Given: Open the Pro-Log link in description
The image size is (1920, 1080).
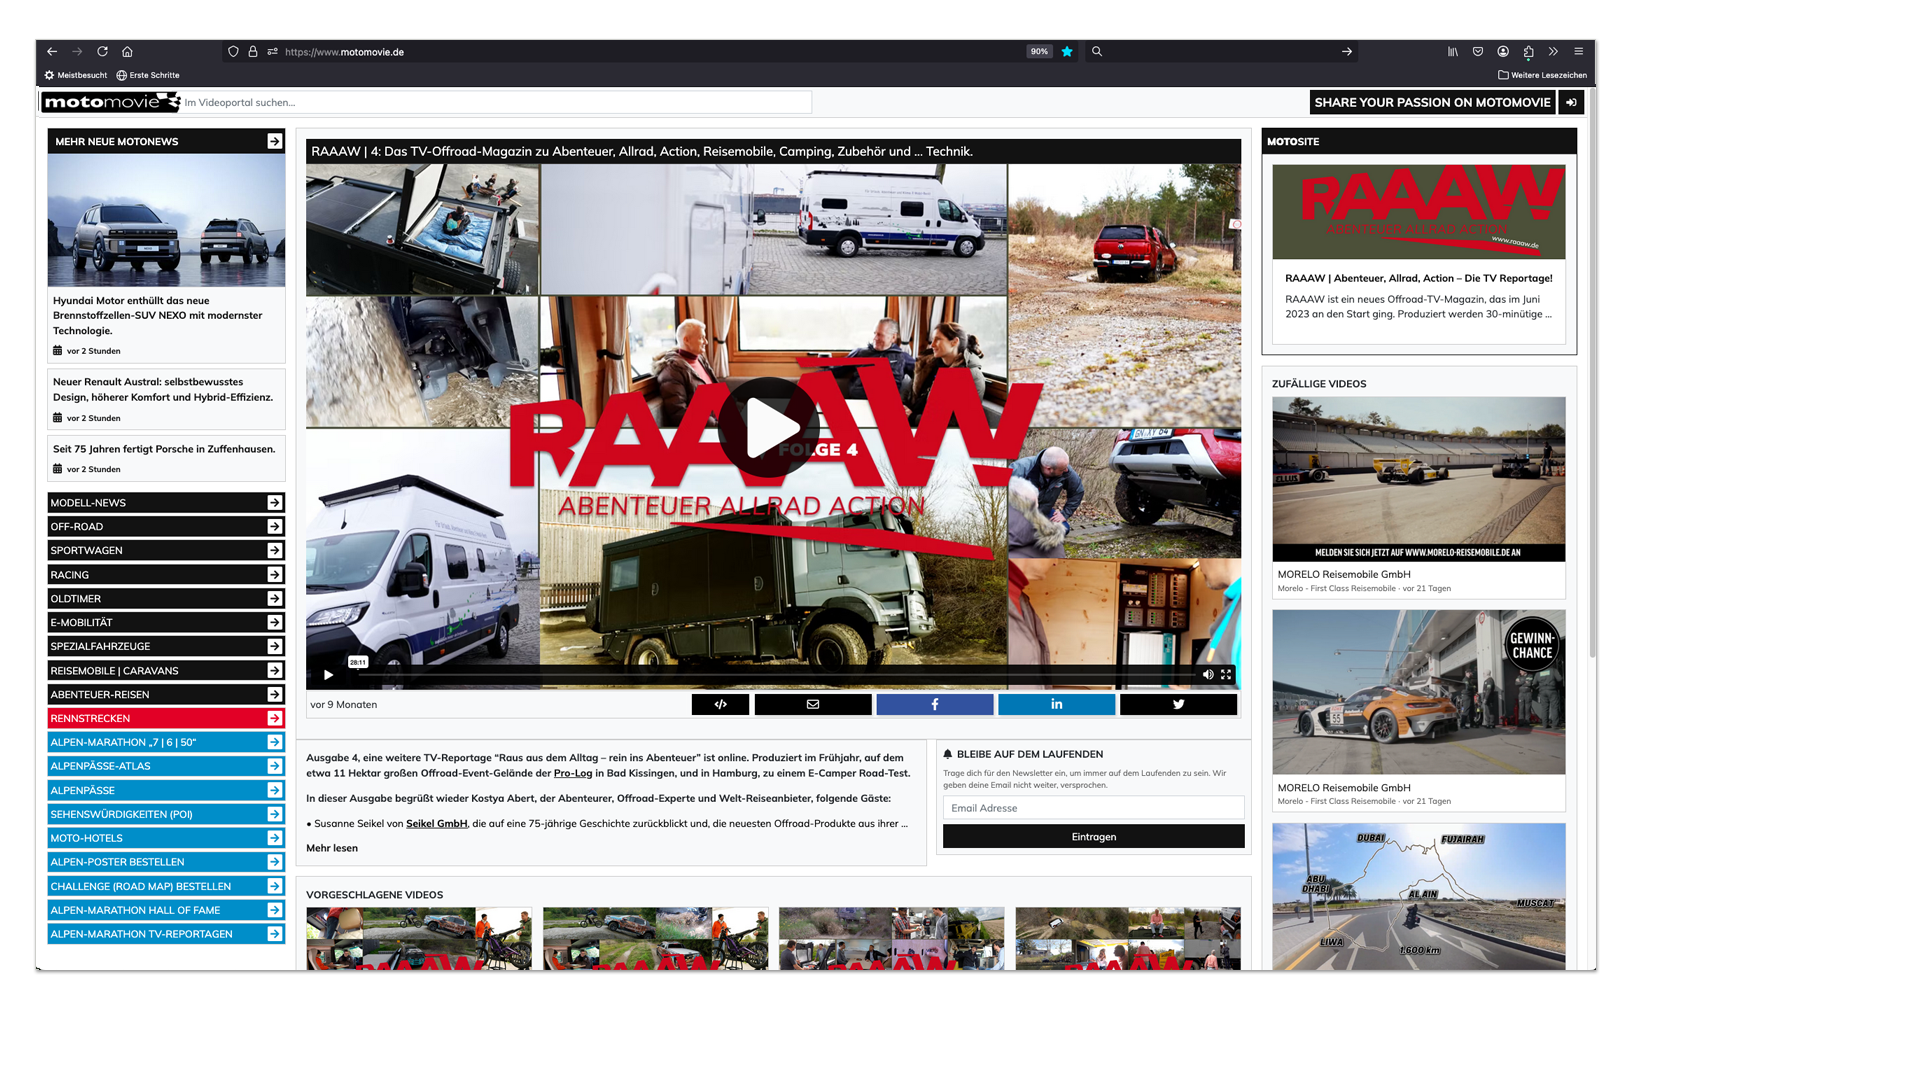Looking at the screenshot, I should (573, 773).
